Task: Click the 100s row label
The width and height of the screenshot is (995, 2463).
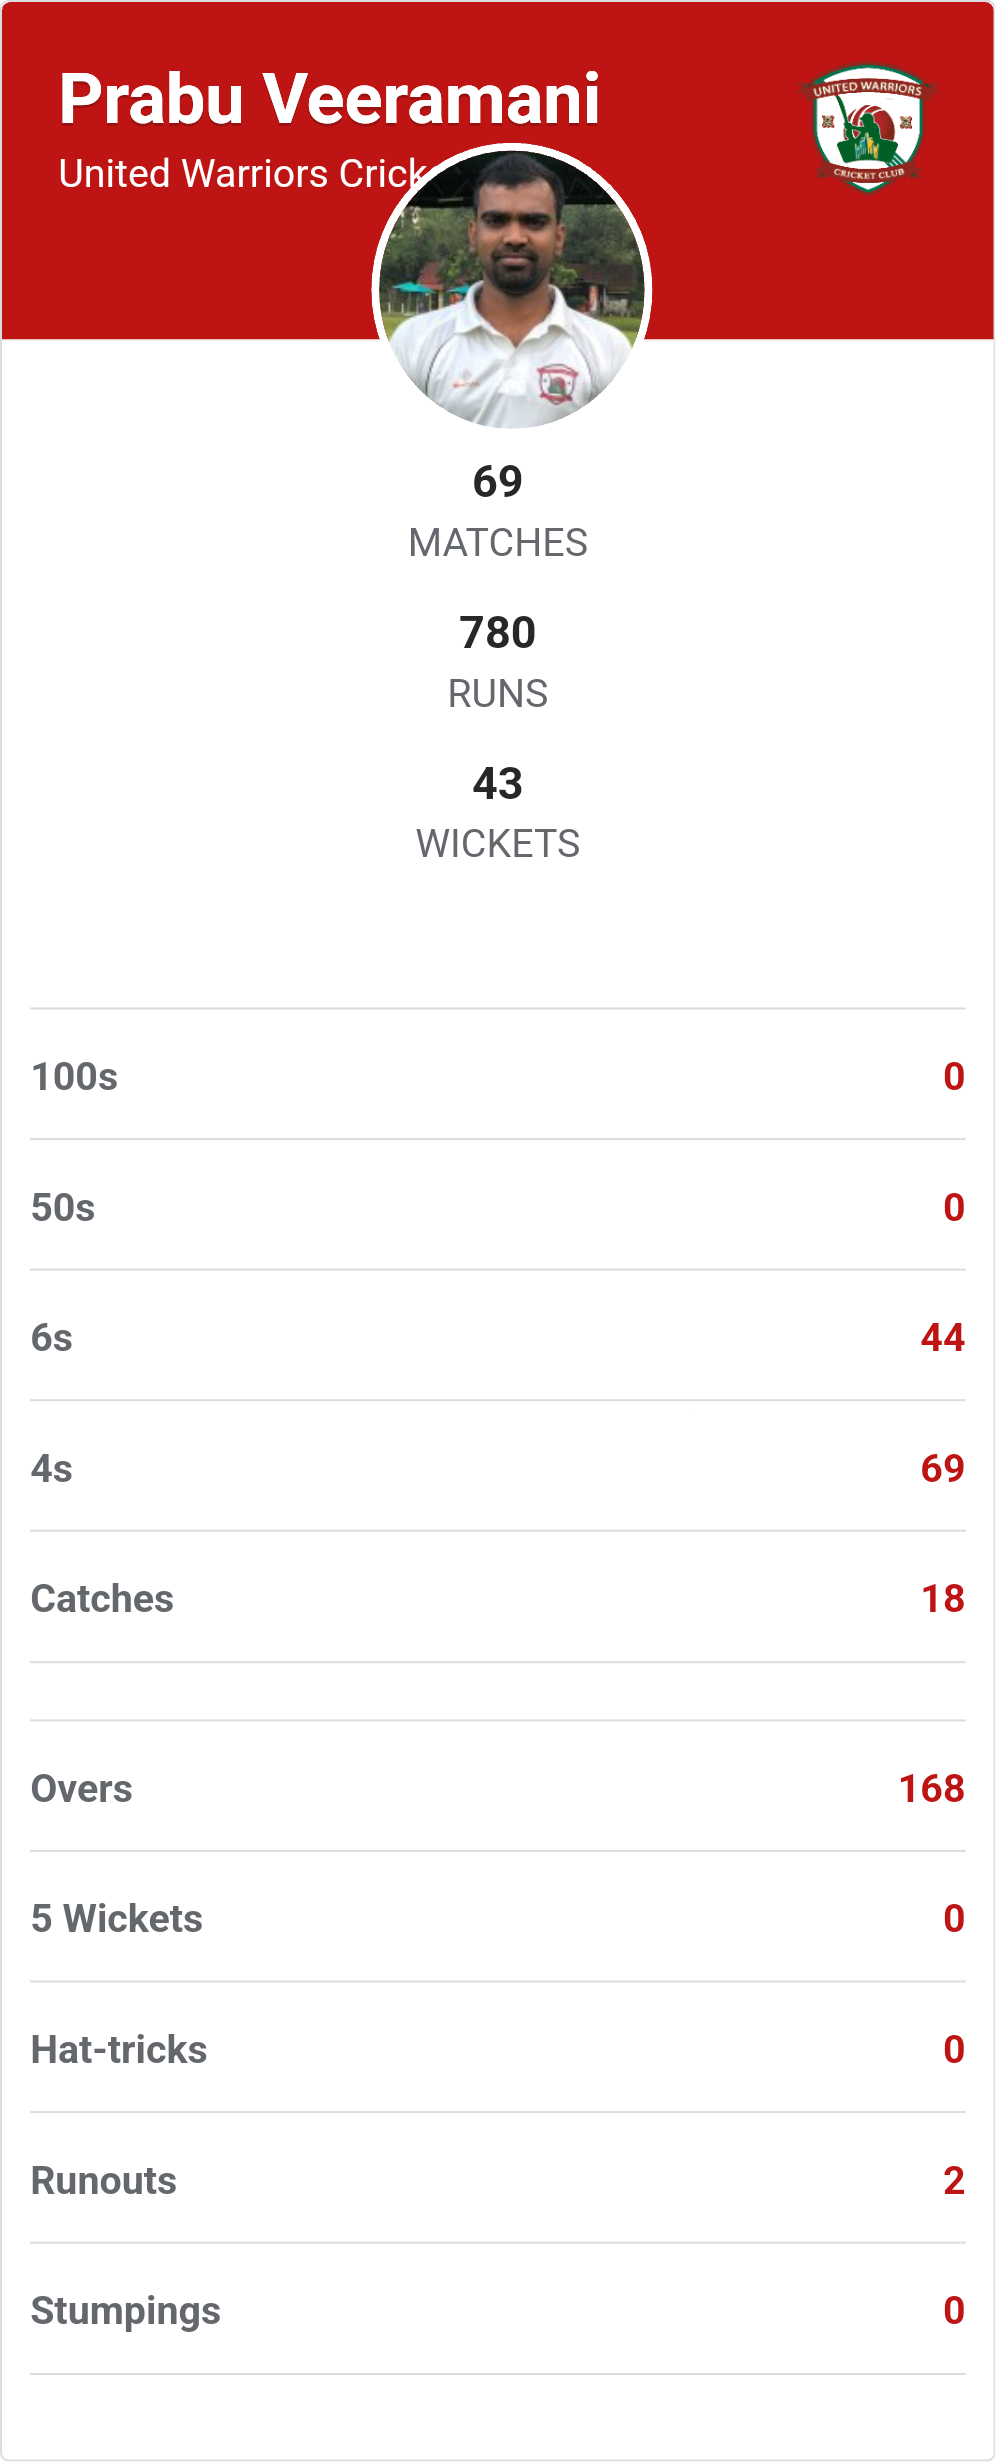Action: [x=75, y=1077]
